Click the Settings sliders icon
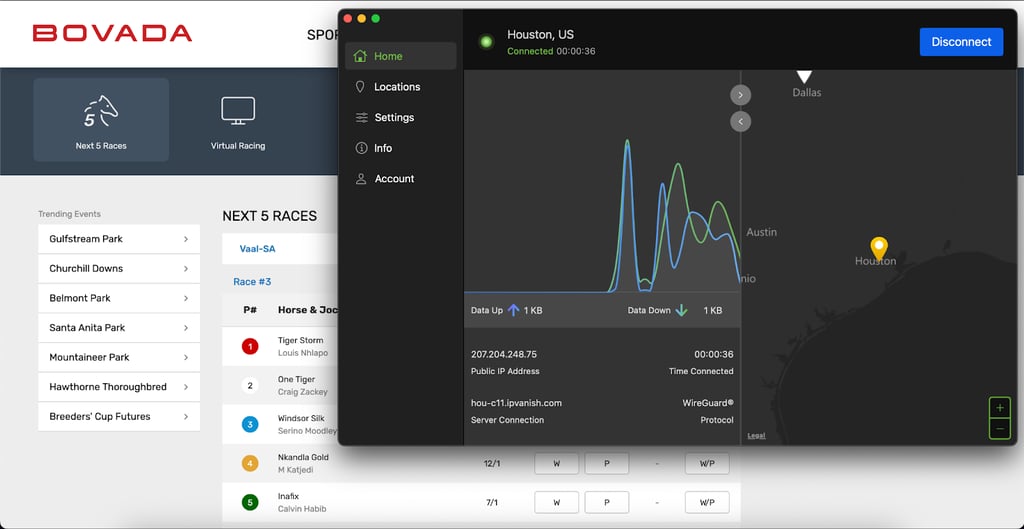The height and width of the screenshot is (529, 1024). click(361, 118)
